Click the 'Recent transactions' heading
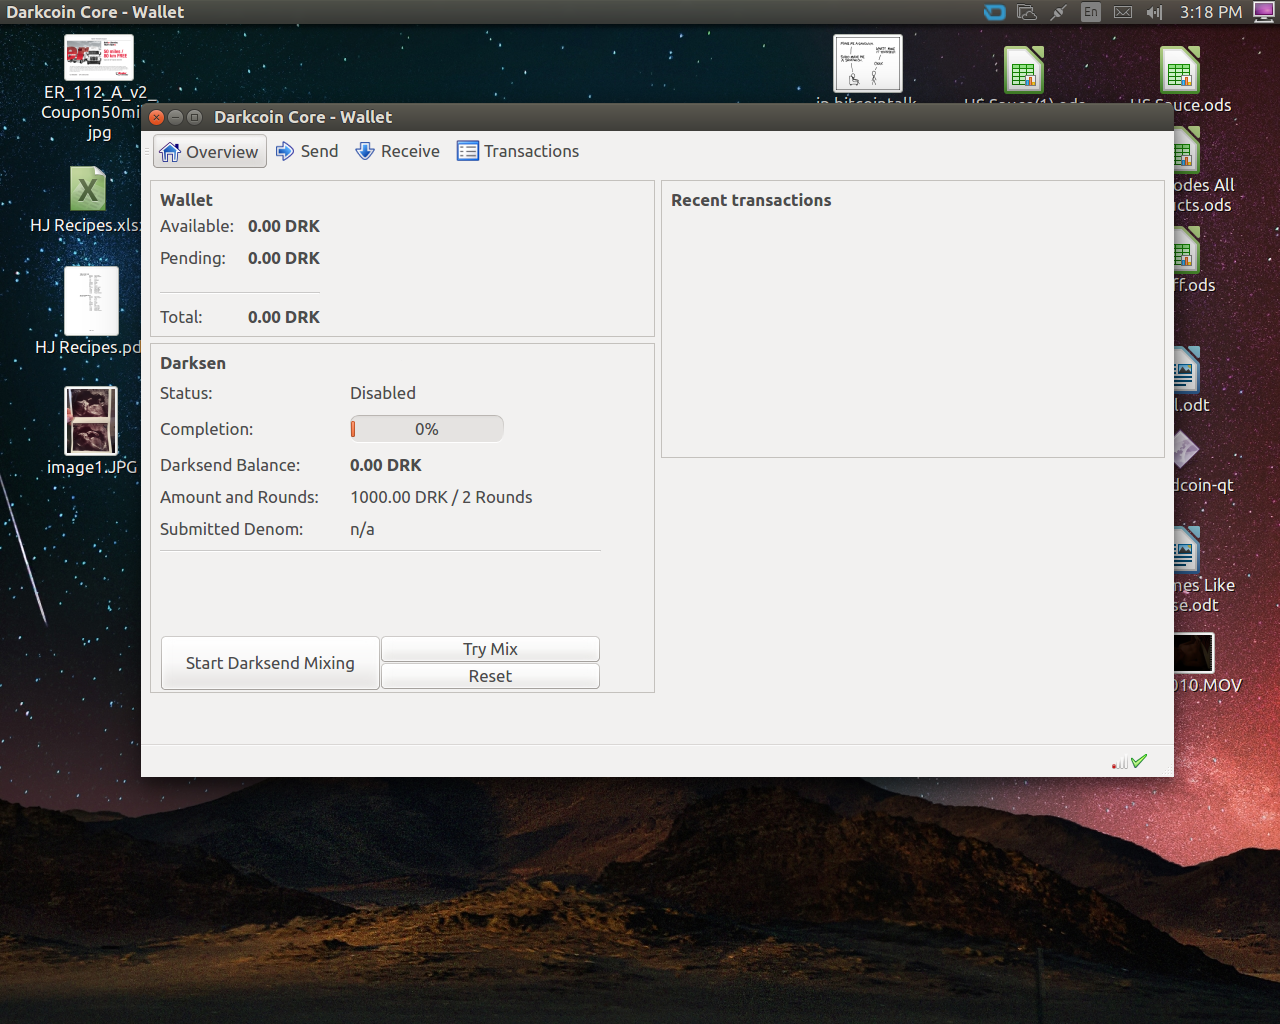The width and height of the screenshot is (1280, 1024). pyautogui.click(x=751, y=200)
